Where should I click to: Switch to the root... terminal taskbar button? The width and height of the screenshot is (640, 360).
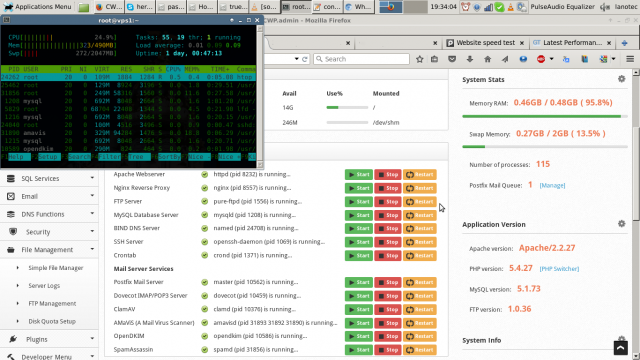click(x=296, y=7)
